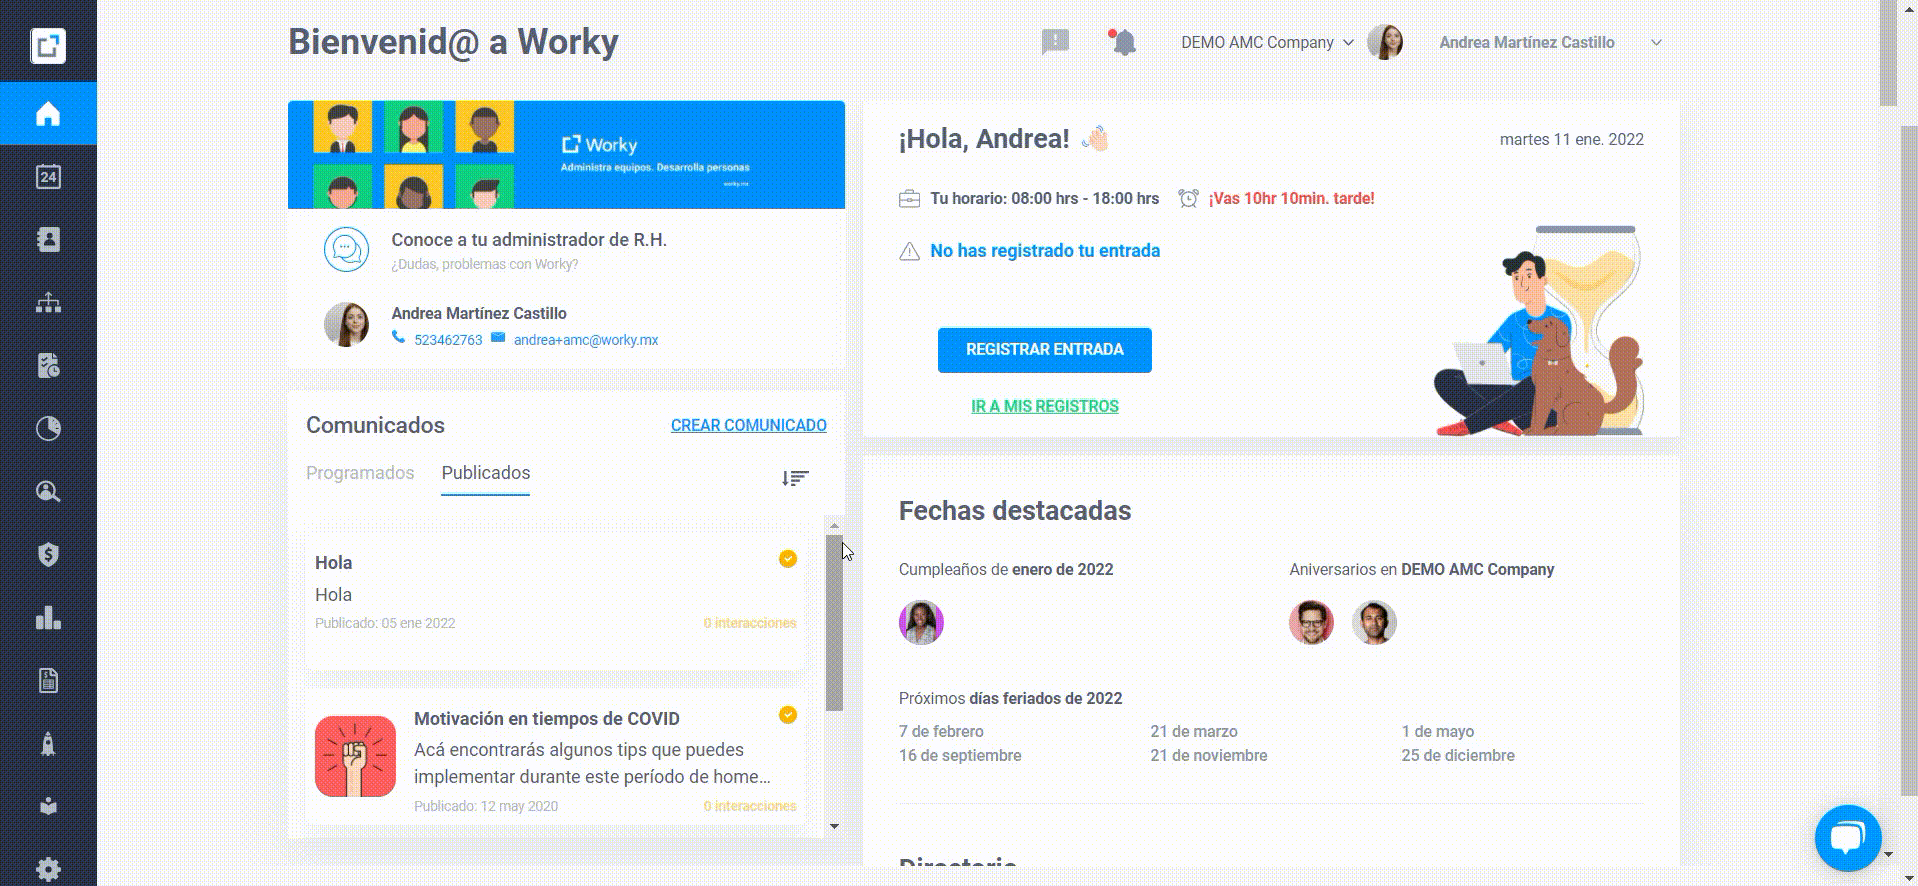1918x886 pixels.
Task: Open the payroll shield dollar sidebar icon
Action: coord(48,555)
